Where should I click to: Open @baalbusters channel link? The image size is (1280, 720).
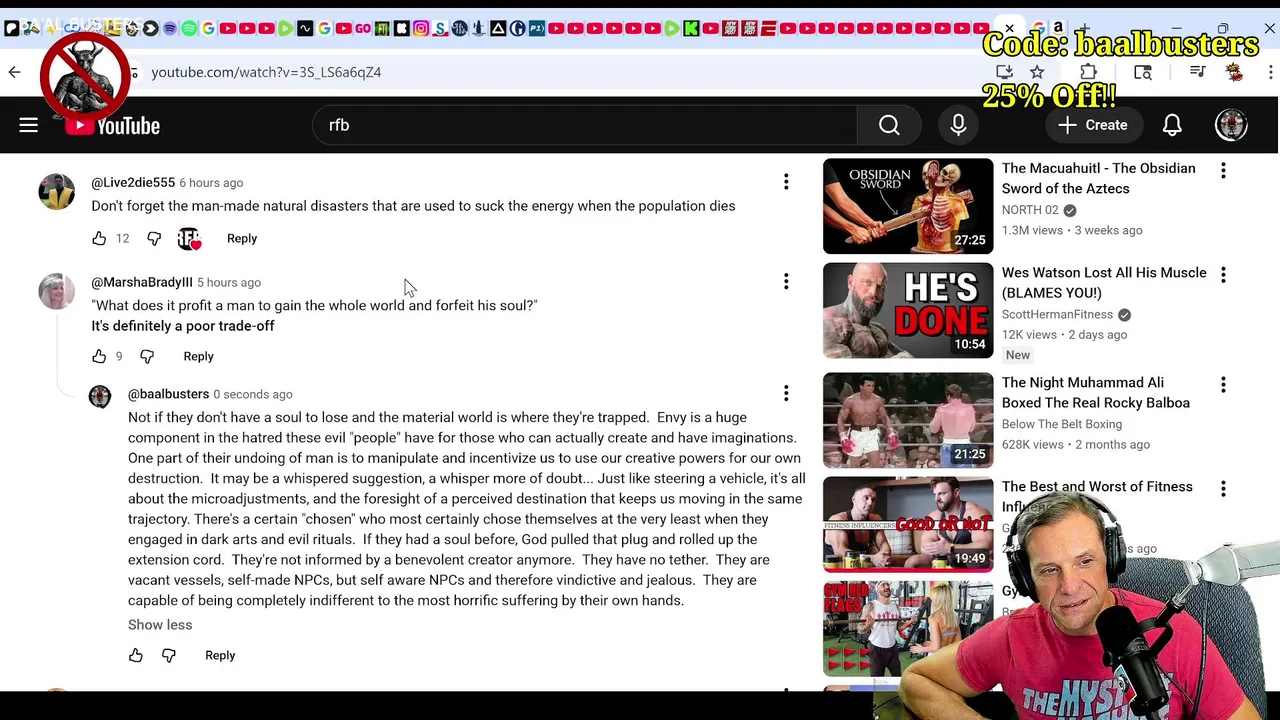tap(168, 394)
